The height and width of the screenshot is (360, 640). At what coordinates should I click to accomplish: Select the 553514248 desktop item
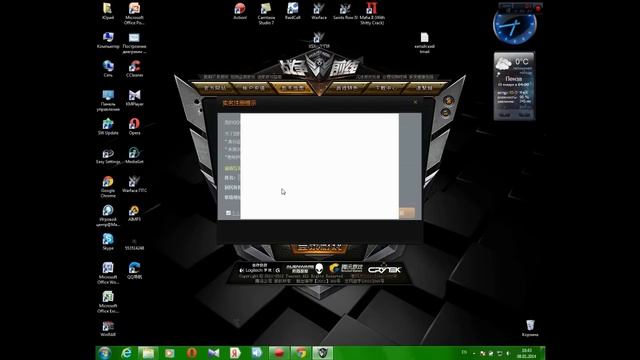pos(134,244)
